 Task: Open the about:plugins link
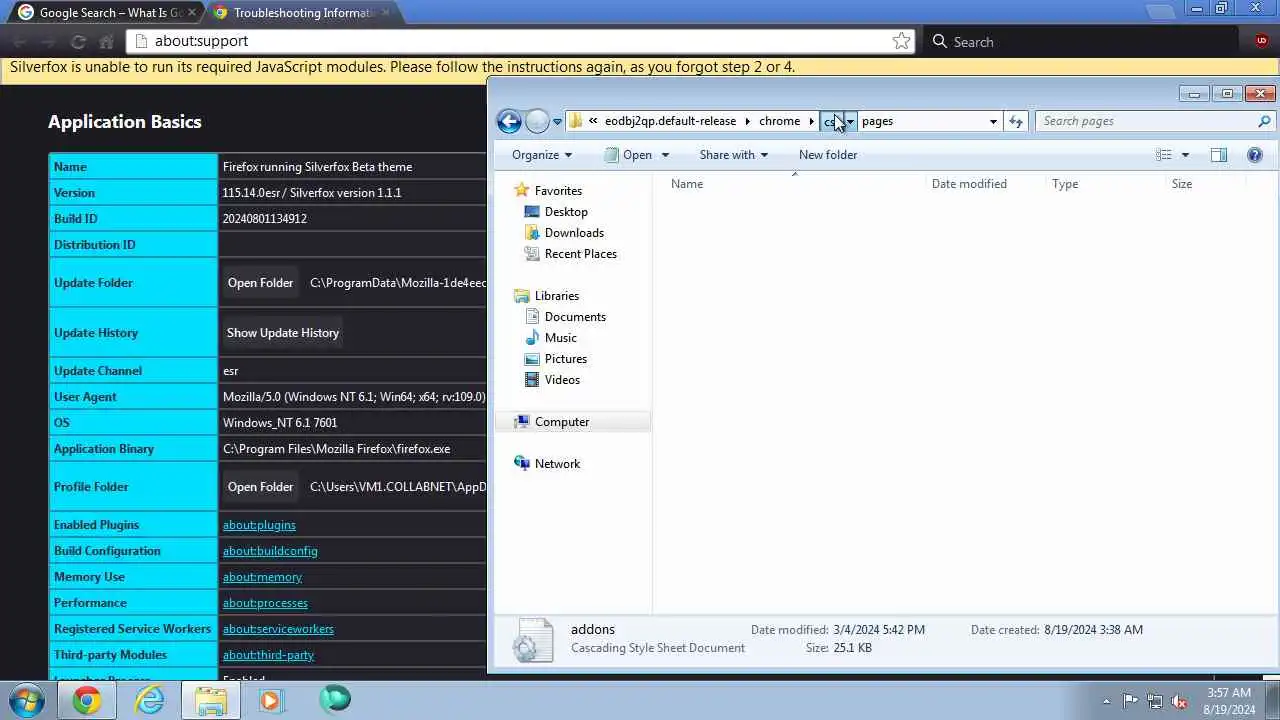pyautogui.click(x=259, y=525)
